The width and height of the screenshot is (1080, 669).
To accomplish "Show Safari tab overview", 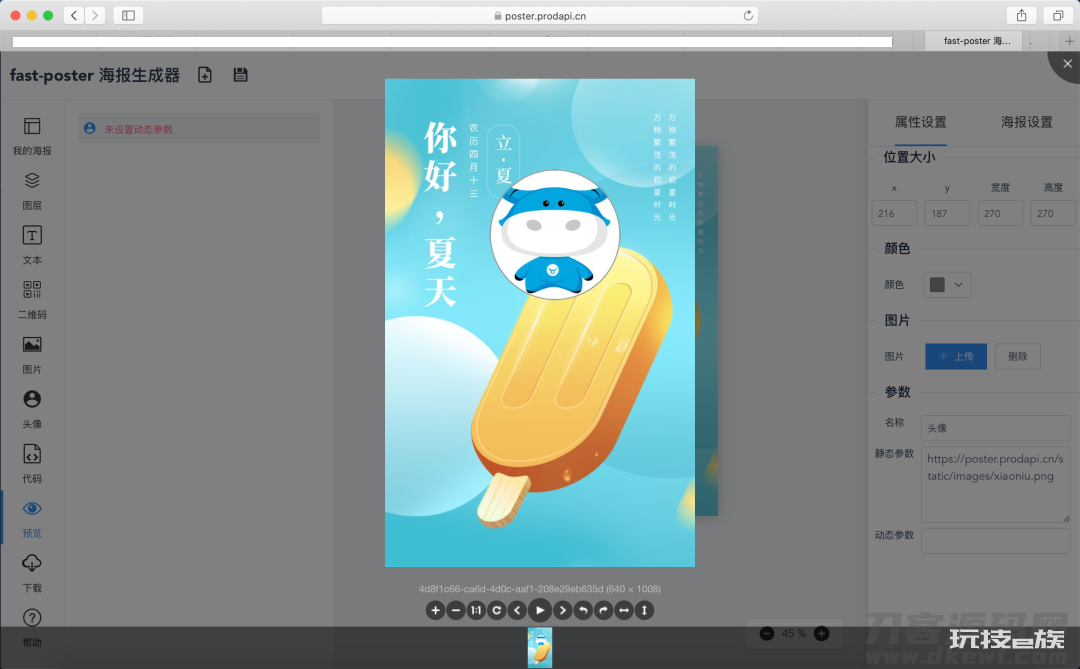I will click(1058, 15).
